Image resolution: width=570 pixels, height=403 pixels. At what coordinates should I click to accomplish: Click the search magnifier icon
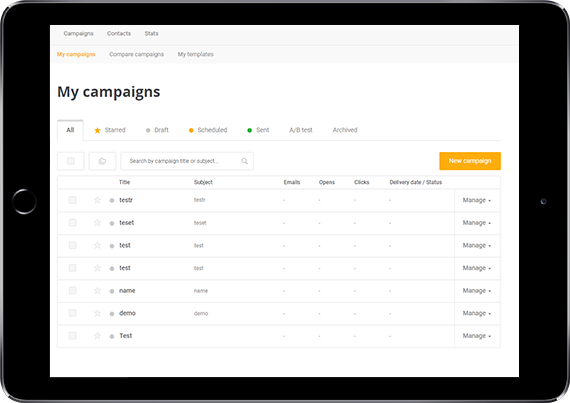click(x=245, y=161)
